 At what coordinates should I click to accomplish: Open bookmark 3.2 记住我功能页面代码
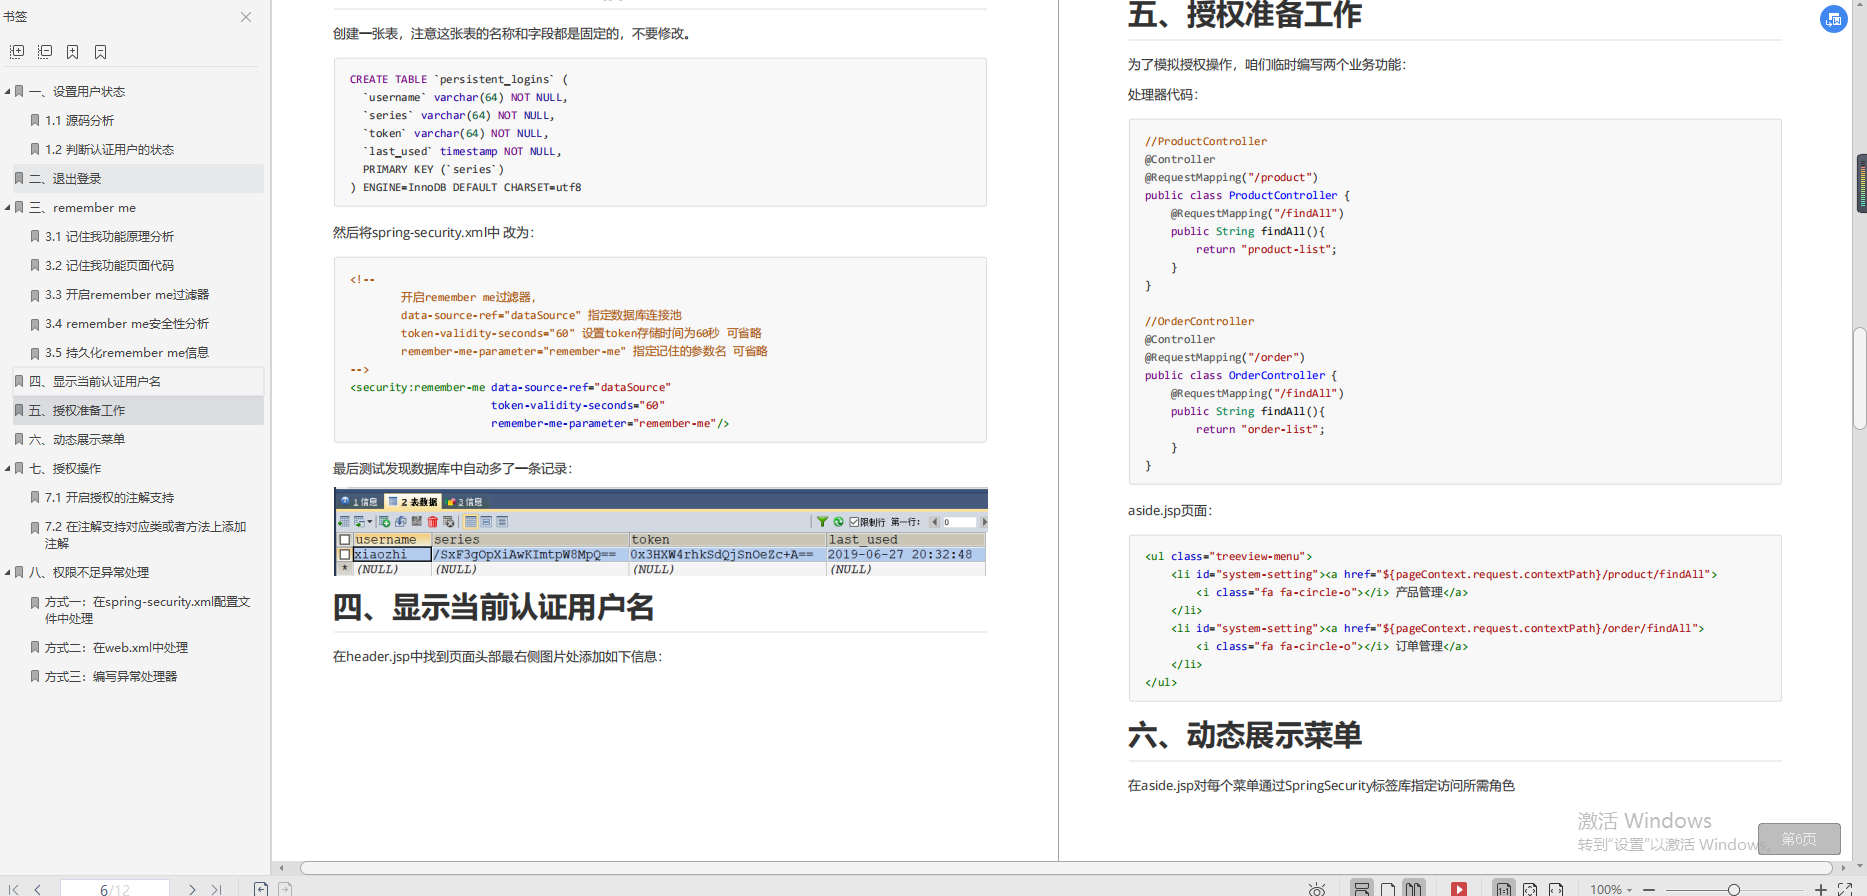coord(109,266)
